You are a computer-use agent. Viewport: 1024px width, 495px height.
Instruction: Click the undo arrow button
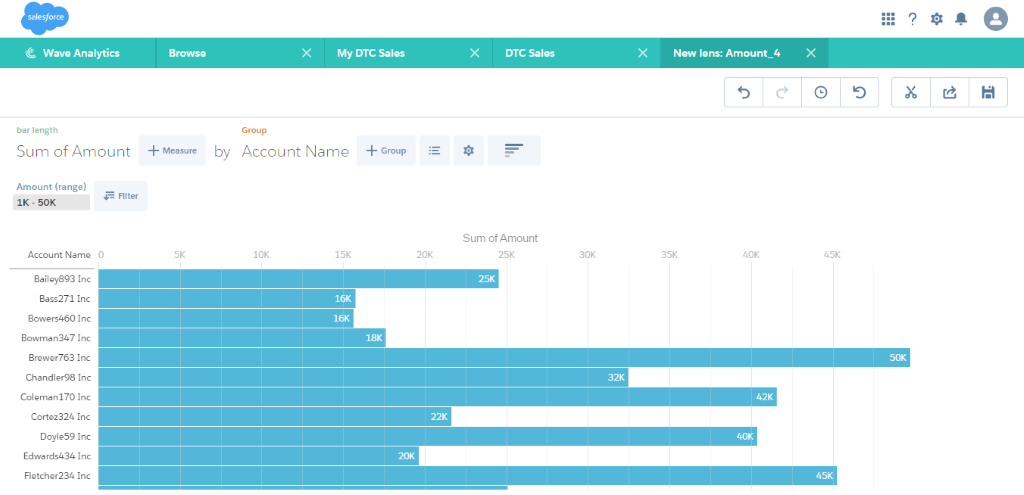click(x=744, y=93)
